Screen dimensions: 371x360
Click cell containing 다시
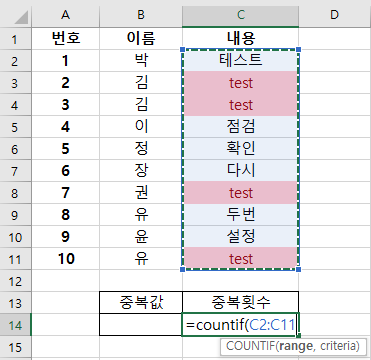pos(240,171)
